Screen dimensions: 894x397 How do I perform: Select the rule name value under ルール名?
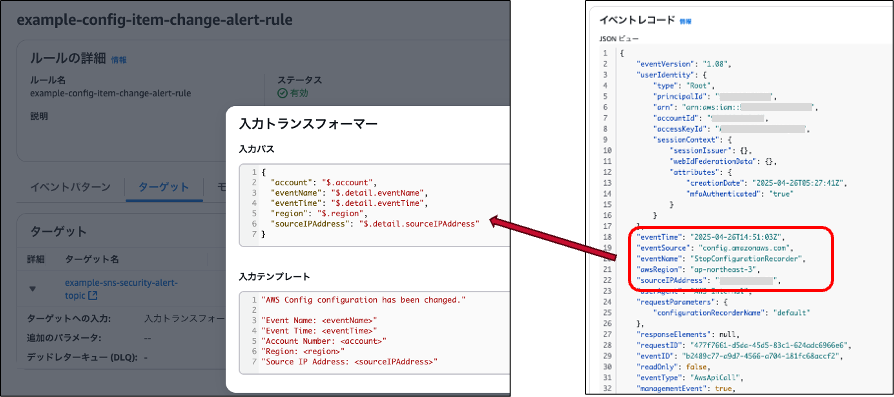pos(111,94)
